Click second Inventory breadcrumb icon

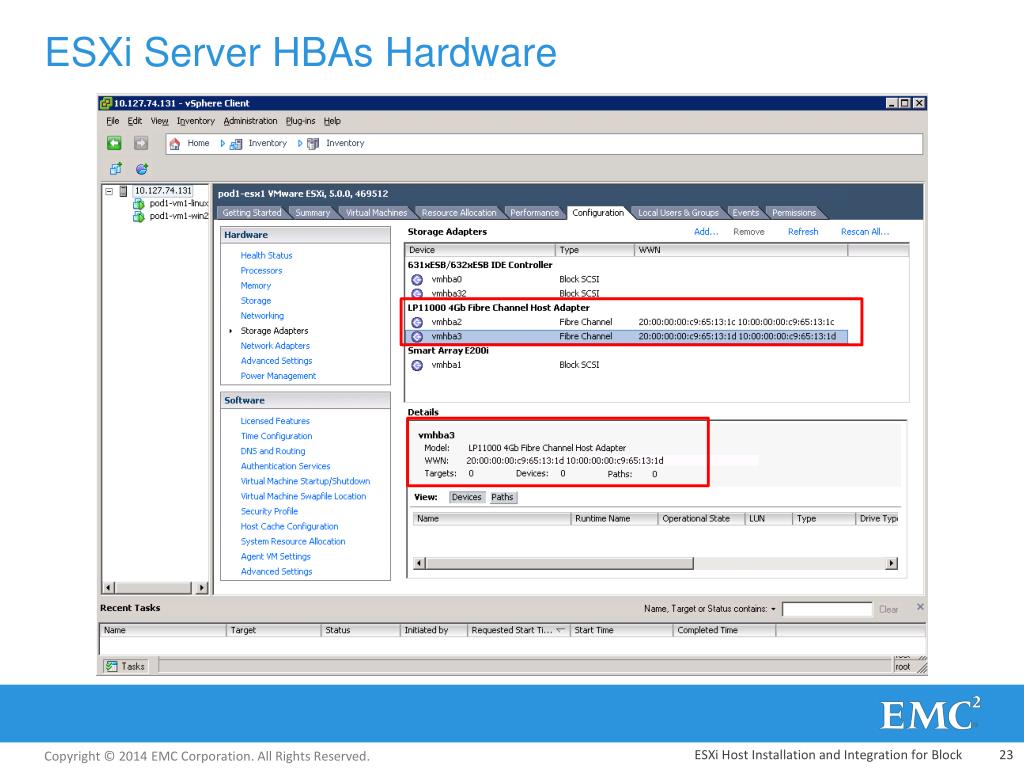(313, 144)
